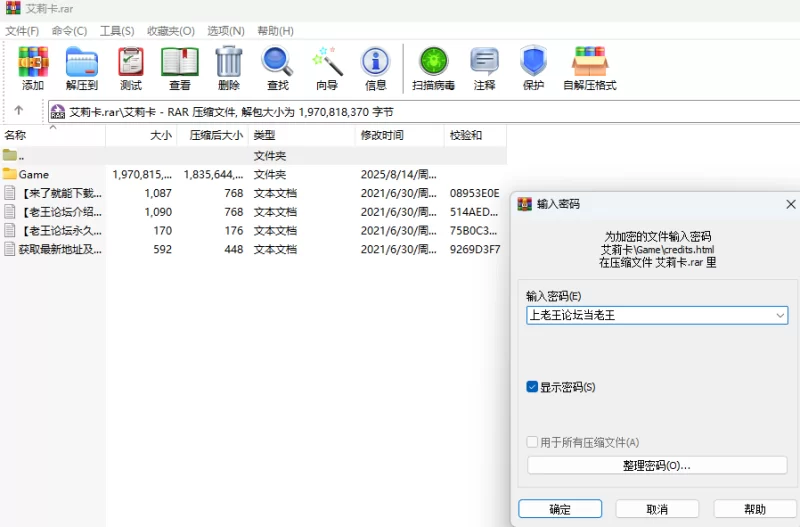
Task: Click the RAR icon in address bar
Action: 58,112
